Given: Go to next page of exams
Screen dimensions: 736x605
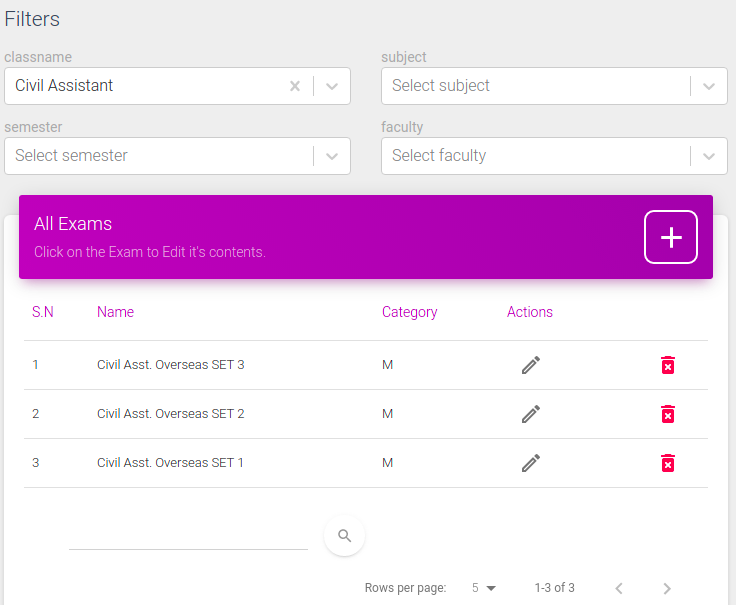Looking at the screenshot, I should point(667,588).
